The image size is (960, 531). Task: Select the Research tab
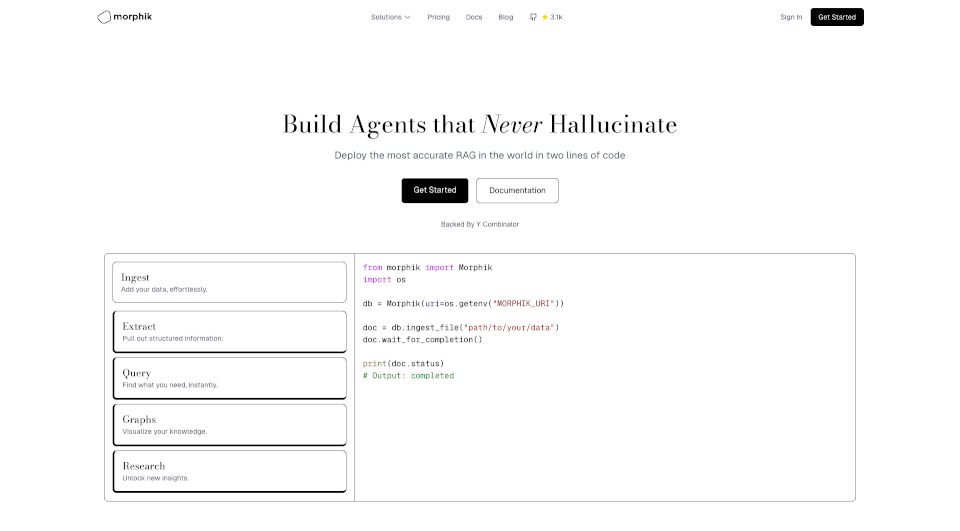[230, 471]
